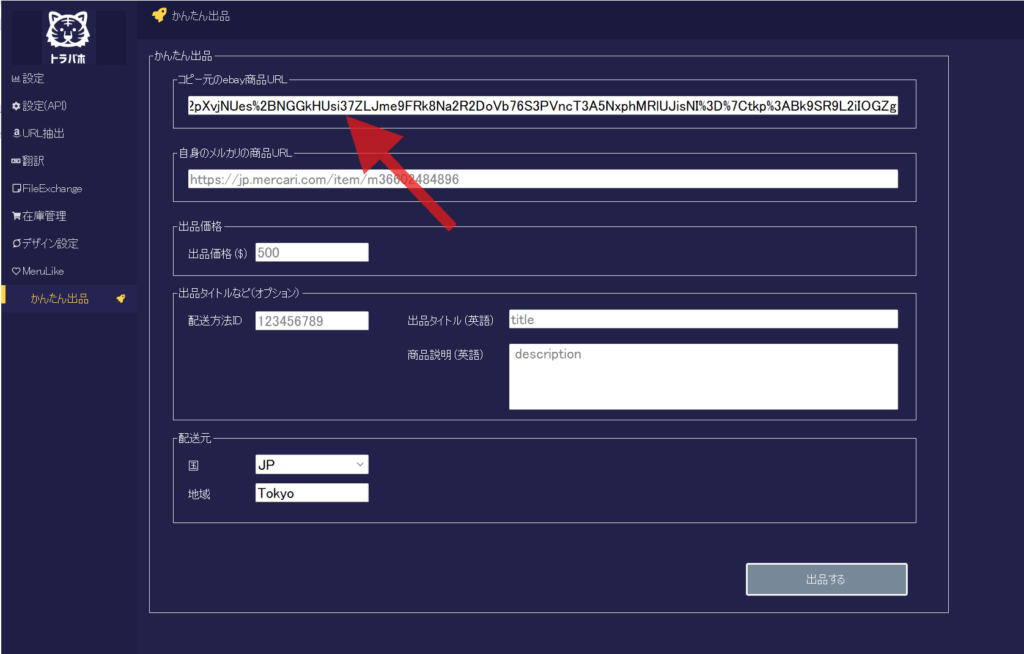Click the メルカリ商品URL input field
1024x654 pixels.
[x=542, y=179]
